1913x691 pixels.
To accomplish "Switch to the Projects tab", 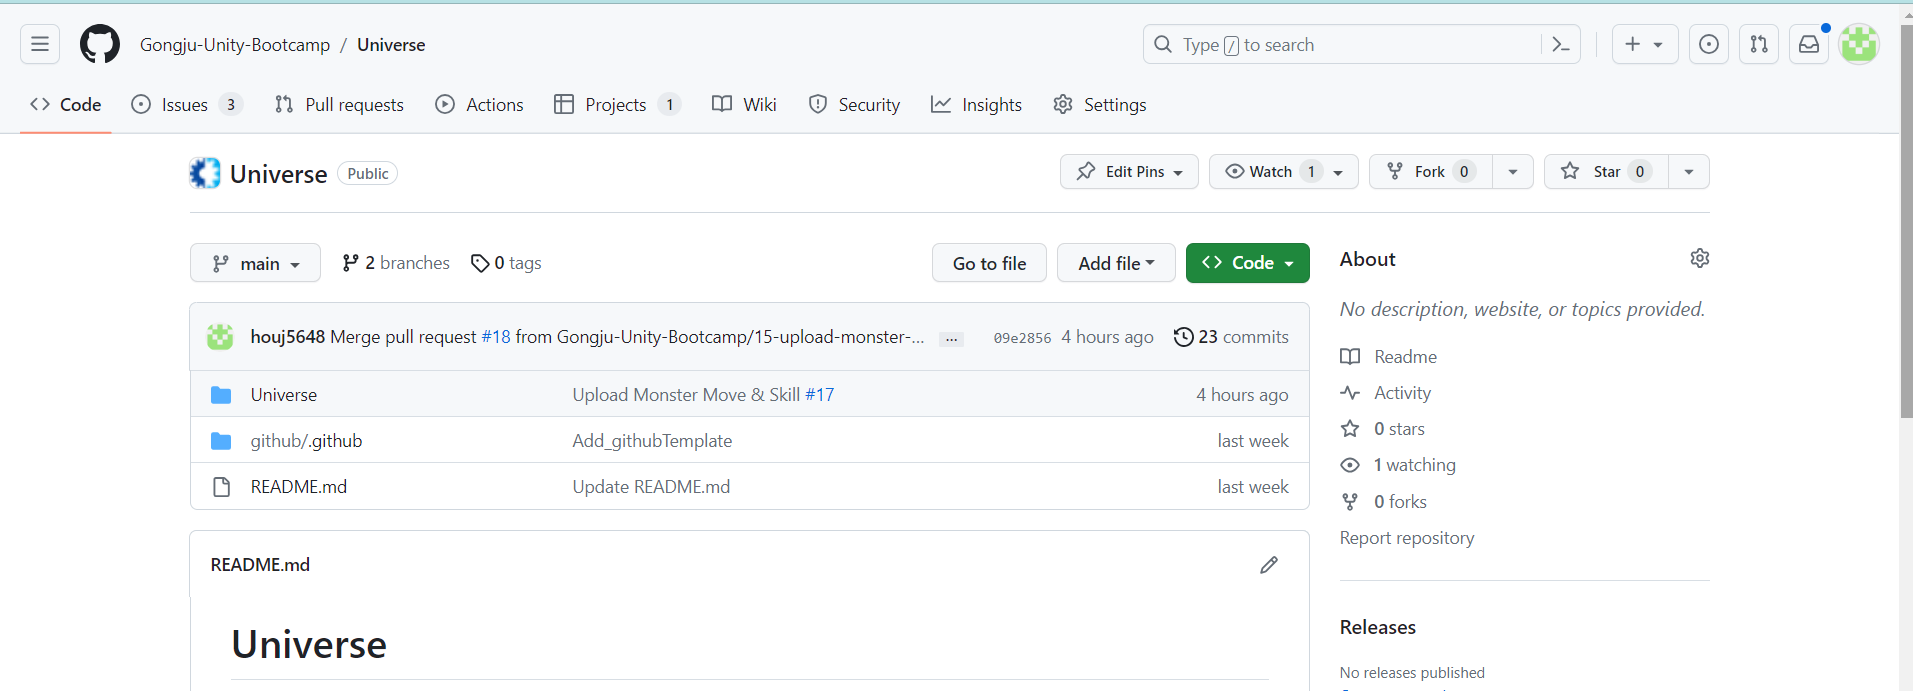I will pyautogui.click(x=617, y=105).
